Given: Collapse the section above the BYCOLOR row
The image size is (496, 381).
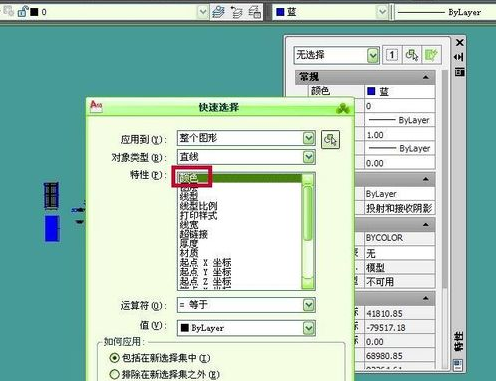Looking at the screenshot, I should (x=426, y=224).
